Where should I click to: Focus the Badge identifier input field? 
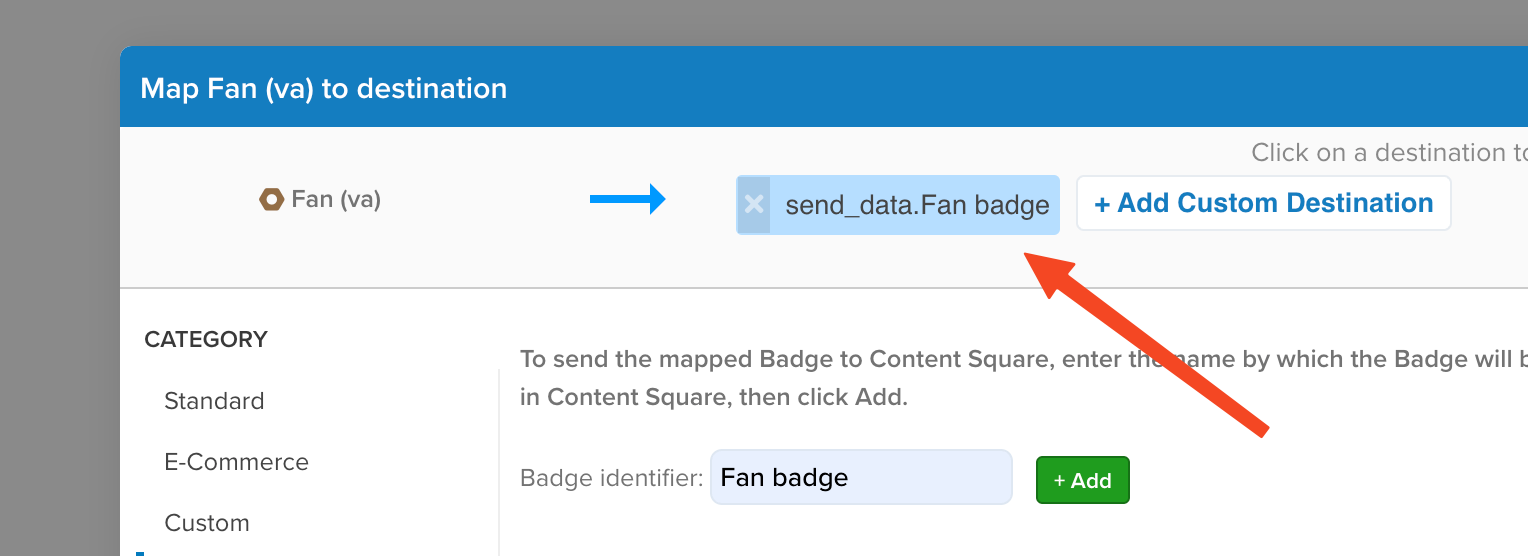(861, 477)
